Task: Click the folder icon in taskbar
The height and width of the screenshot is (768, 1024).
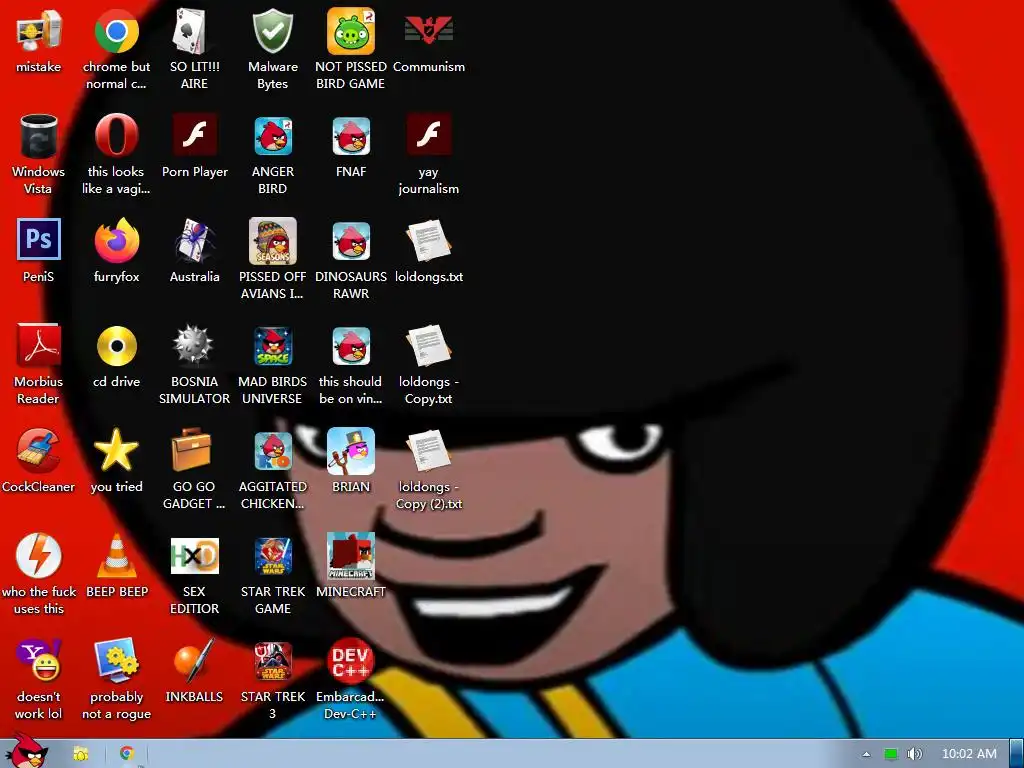Action: point(80,754)
